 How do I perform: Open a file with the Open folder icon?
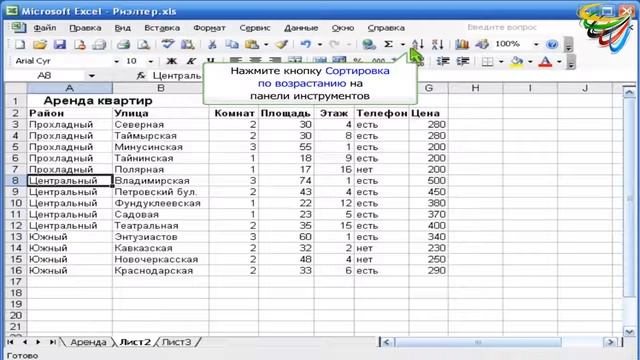point(40,44)
